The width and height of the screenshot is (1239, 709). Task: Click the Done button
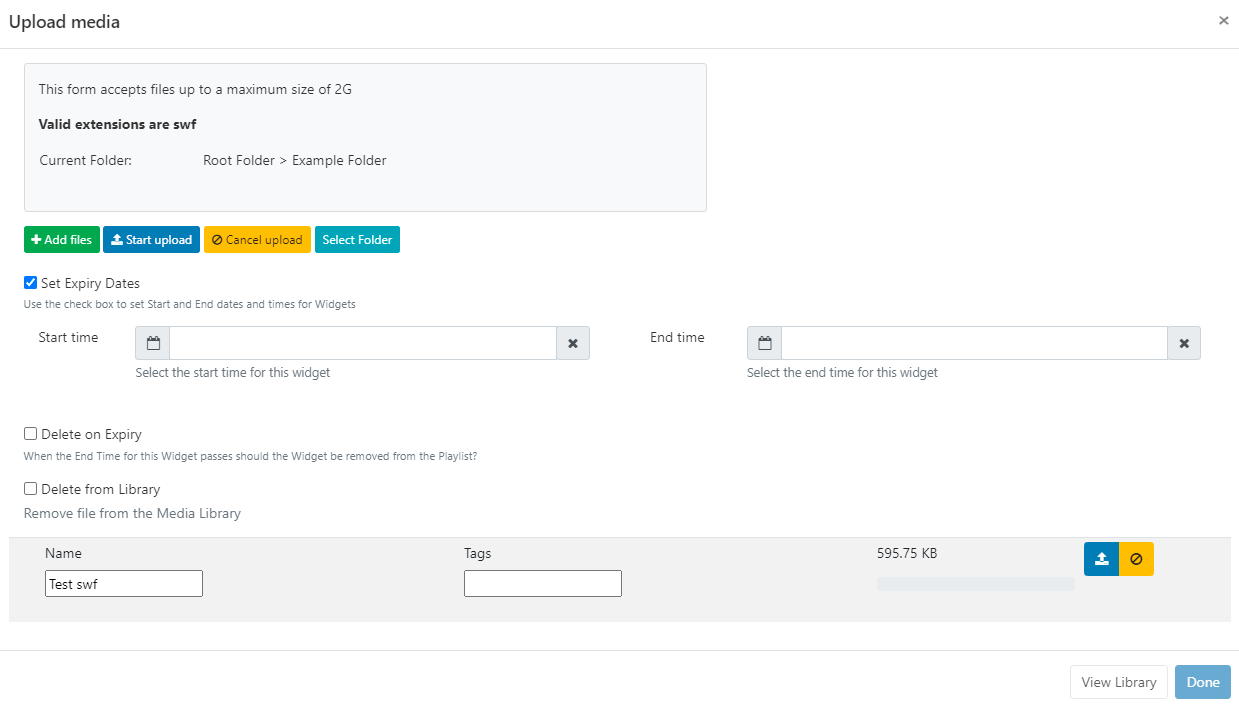tap(1202, 682)
